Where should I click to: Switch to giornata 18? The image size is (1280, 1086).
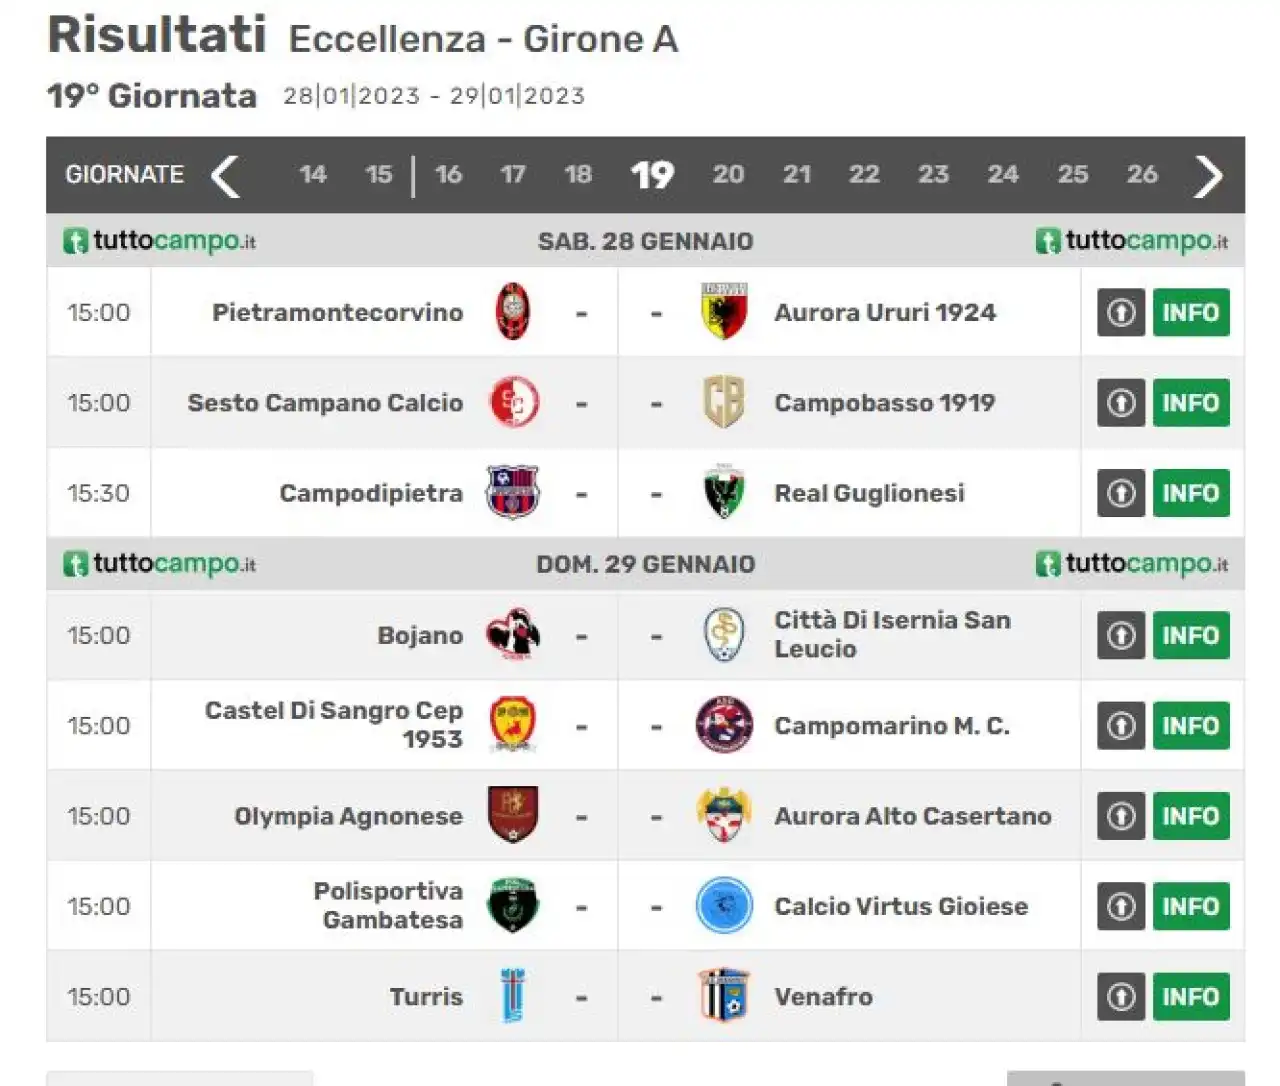pyautogui.click(x=578, y=175)
